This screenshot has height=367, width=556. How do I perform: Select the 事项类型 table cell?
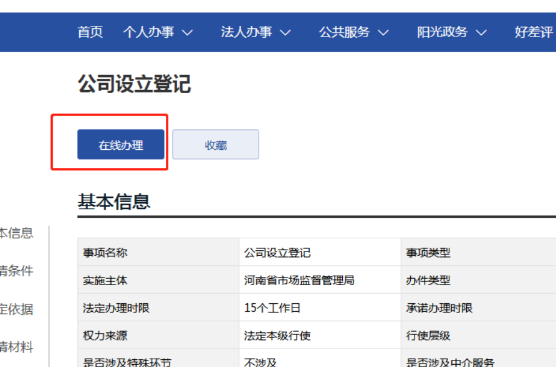click(x=479, y=252)
